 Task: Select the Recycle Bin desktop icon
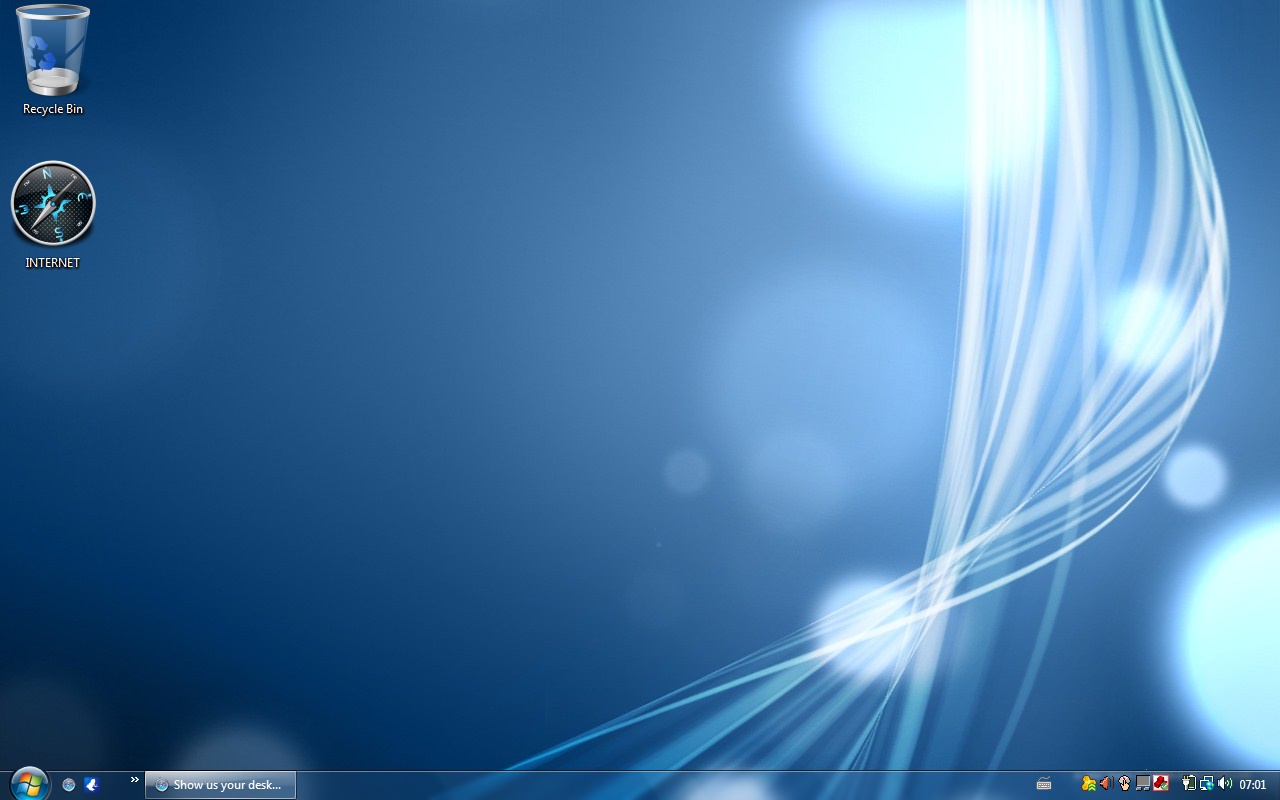(53, 50)
